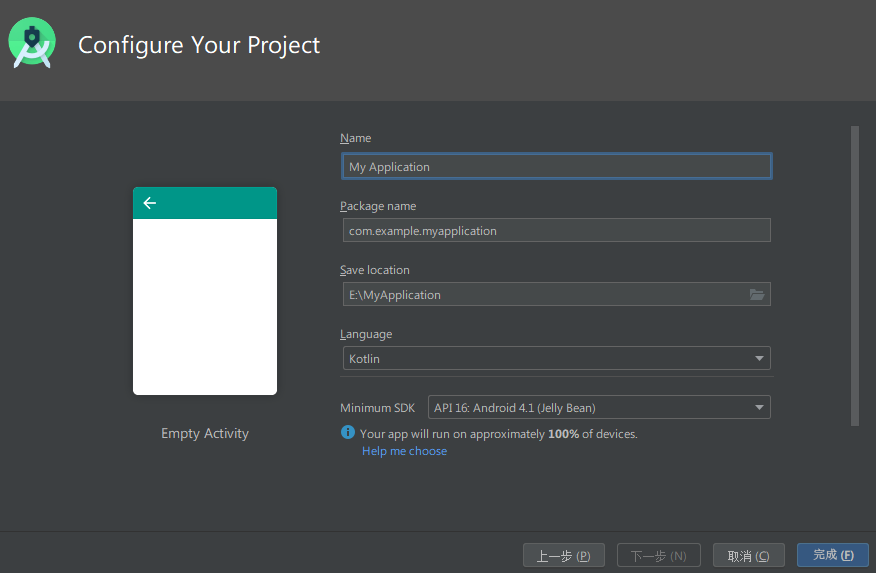The height and width of the screenshot is (573, 876).
Task: Click the Configure Your Project heading
Action: (x=199, y=45)
